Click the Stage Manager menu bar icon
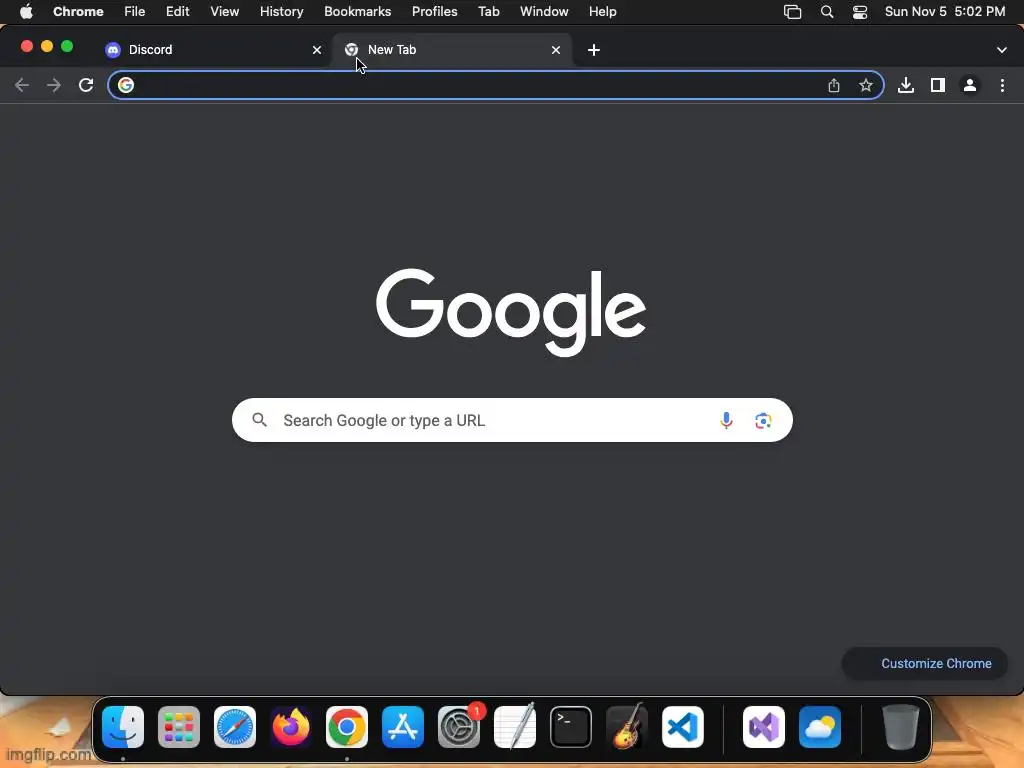 point(792,12)
